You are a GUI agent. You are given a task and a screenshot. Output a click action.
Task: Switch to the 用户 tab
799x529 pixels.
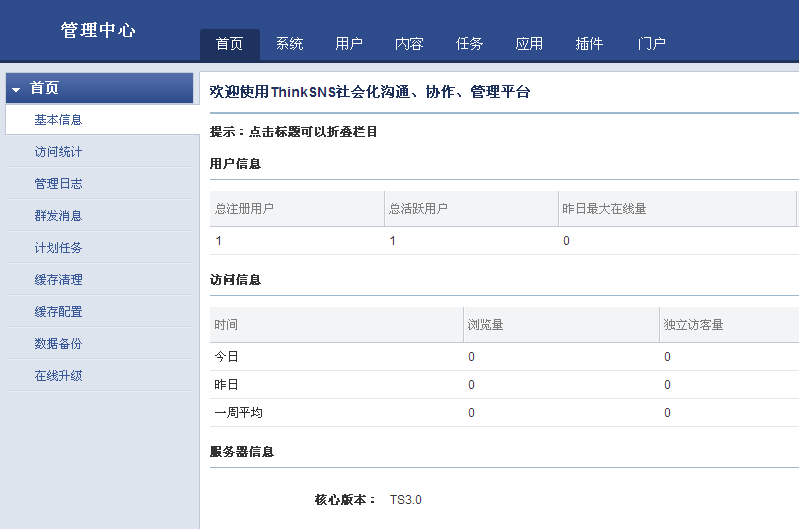tap(349, 44)
